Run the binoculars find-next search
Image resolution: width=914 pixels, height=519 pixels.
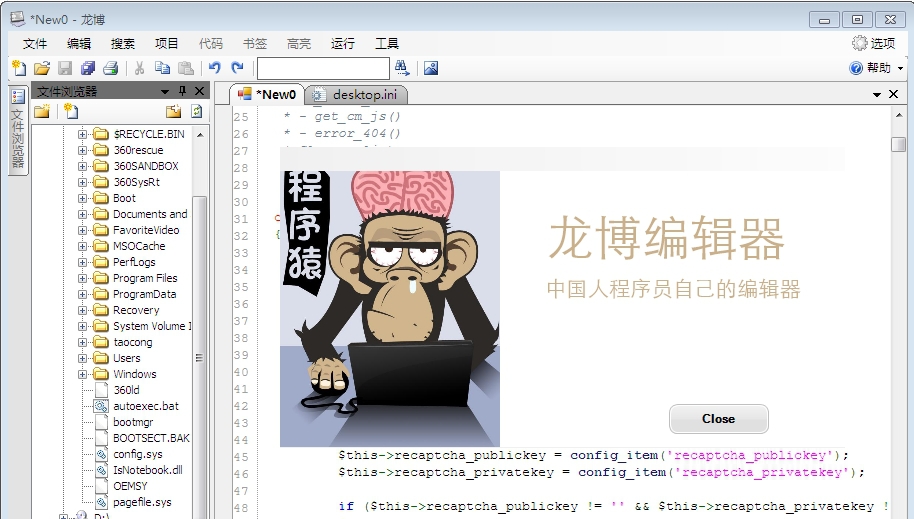tap(402, 68)
